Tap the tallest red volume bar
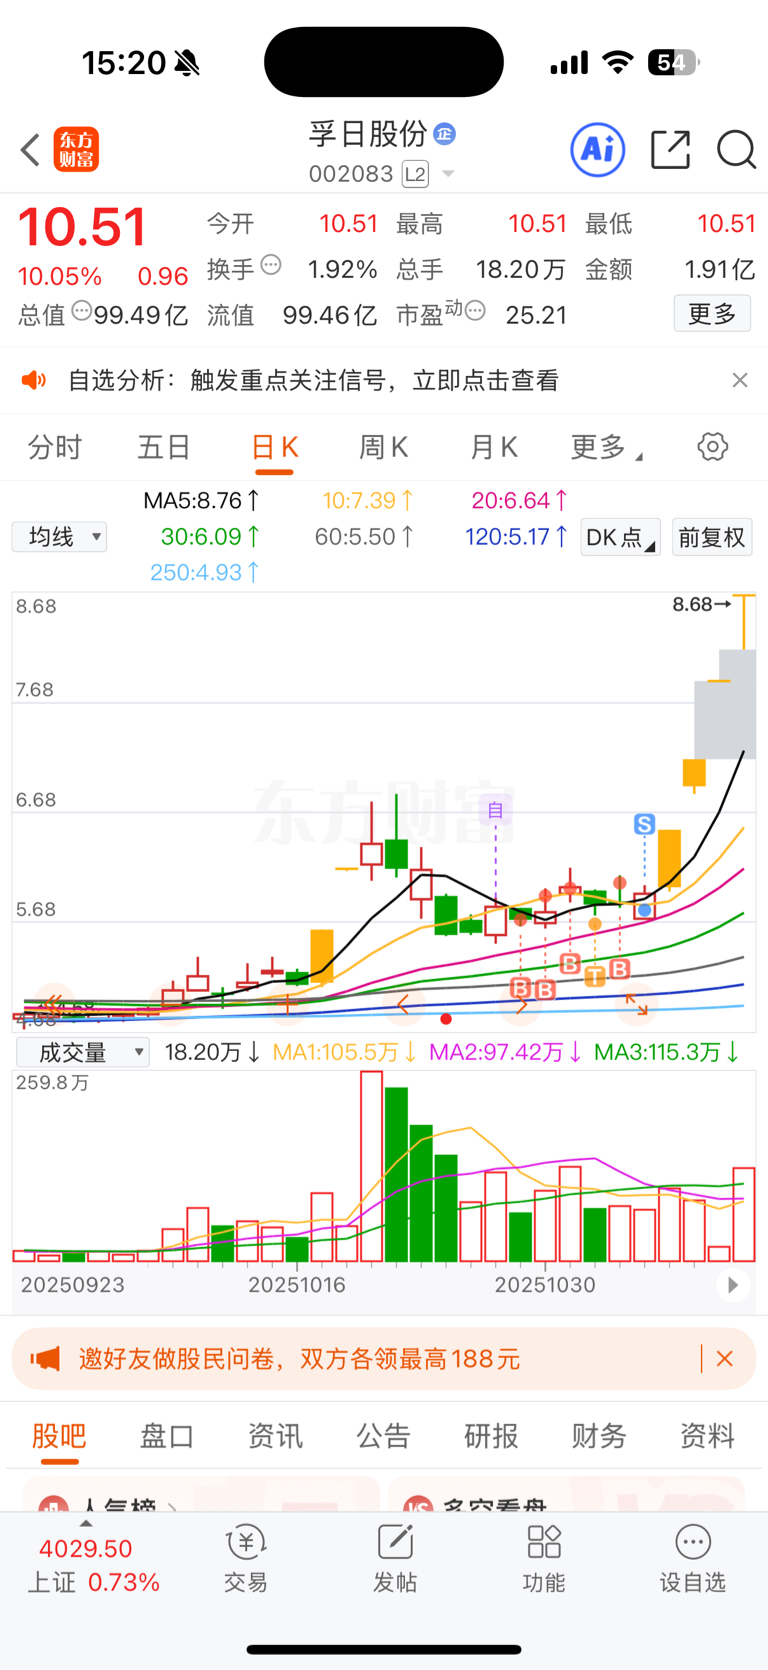The image size is (768, 1670). point(371,1166)
